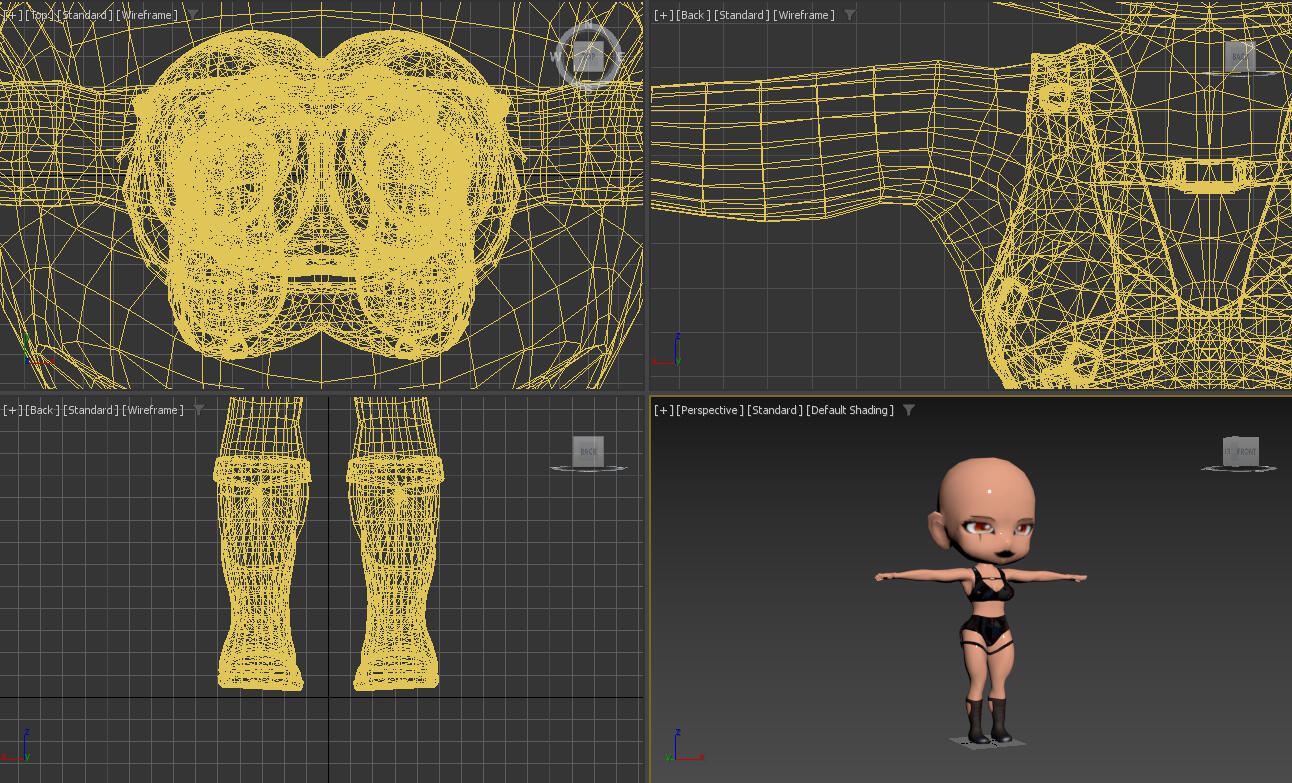Click the ViewCube in the Top viewport
Viewport: 1292px width, 783px height.
click(588, 57)
